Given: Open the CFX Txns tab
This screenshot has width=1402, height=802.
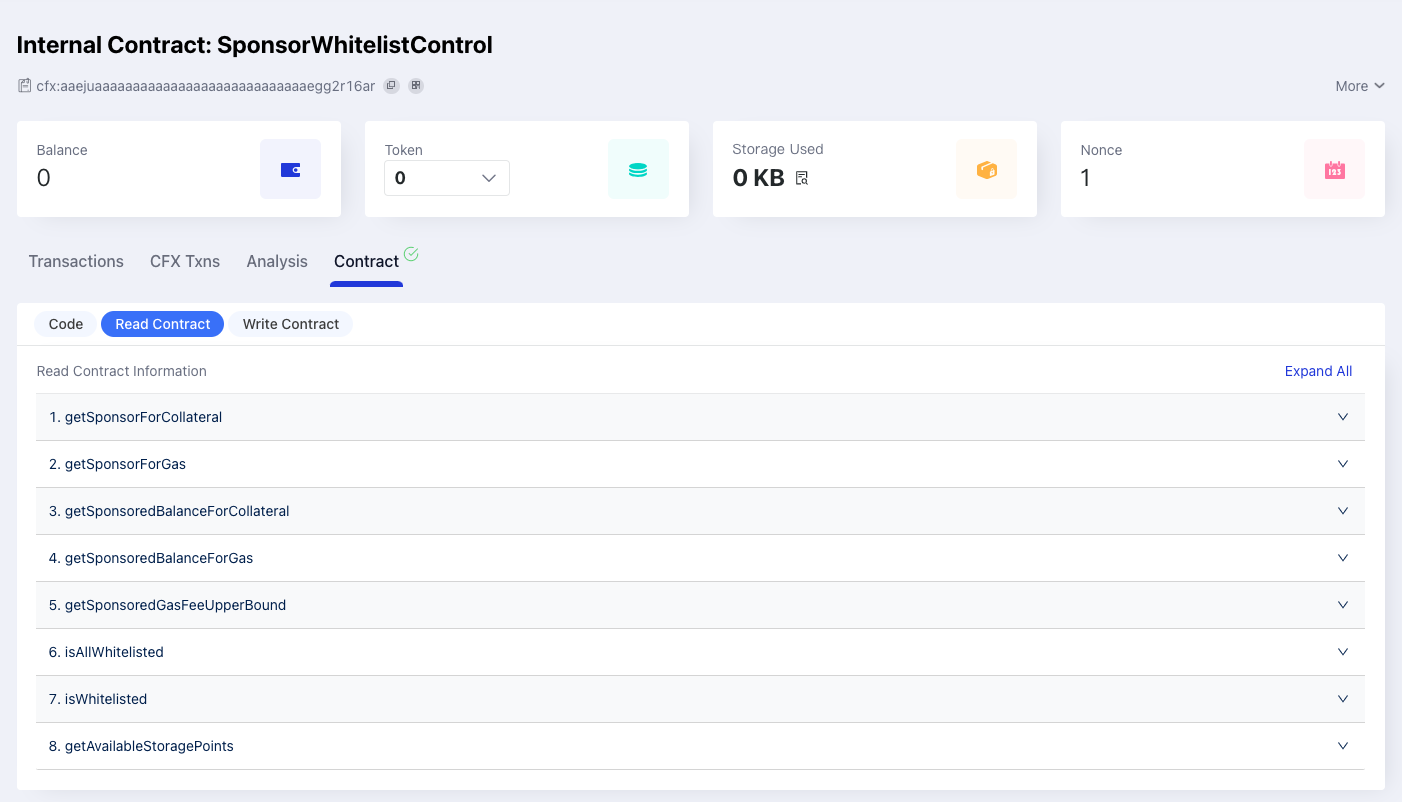Looking at the screenshot, I should (185, 261).
